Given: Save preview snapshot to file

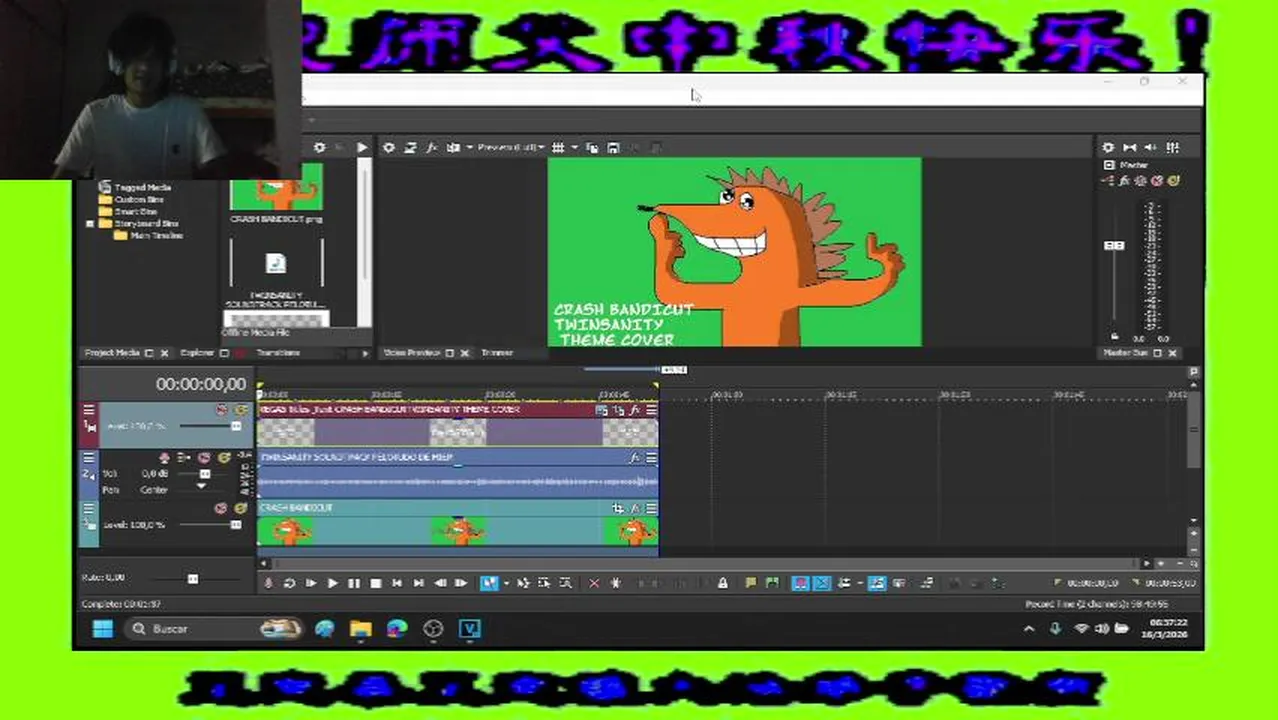Looking at the screenshot, I should pyautogui.click(x=614, y=147).
